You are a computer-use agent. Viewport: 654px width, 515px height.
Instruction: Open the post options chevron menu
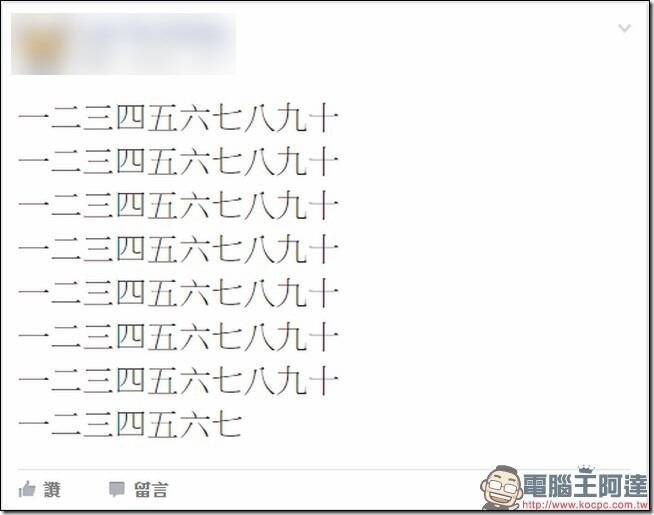pyautogui.click(x=624, y=28)
